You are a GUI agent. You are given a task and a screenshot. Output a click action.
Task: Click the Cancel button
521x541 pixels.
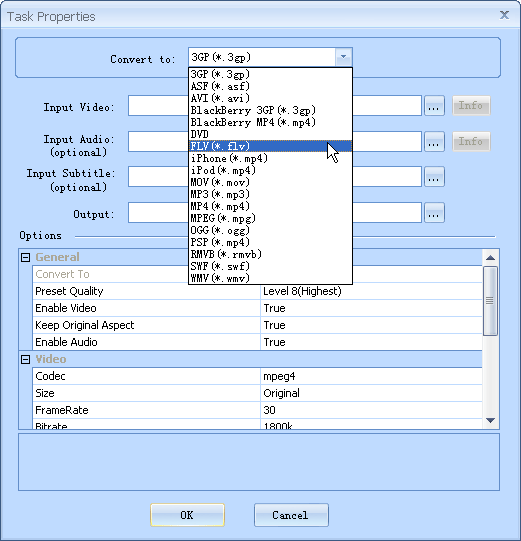[291, 515]
